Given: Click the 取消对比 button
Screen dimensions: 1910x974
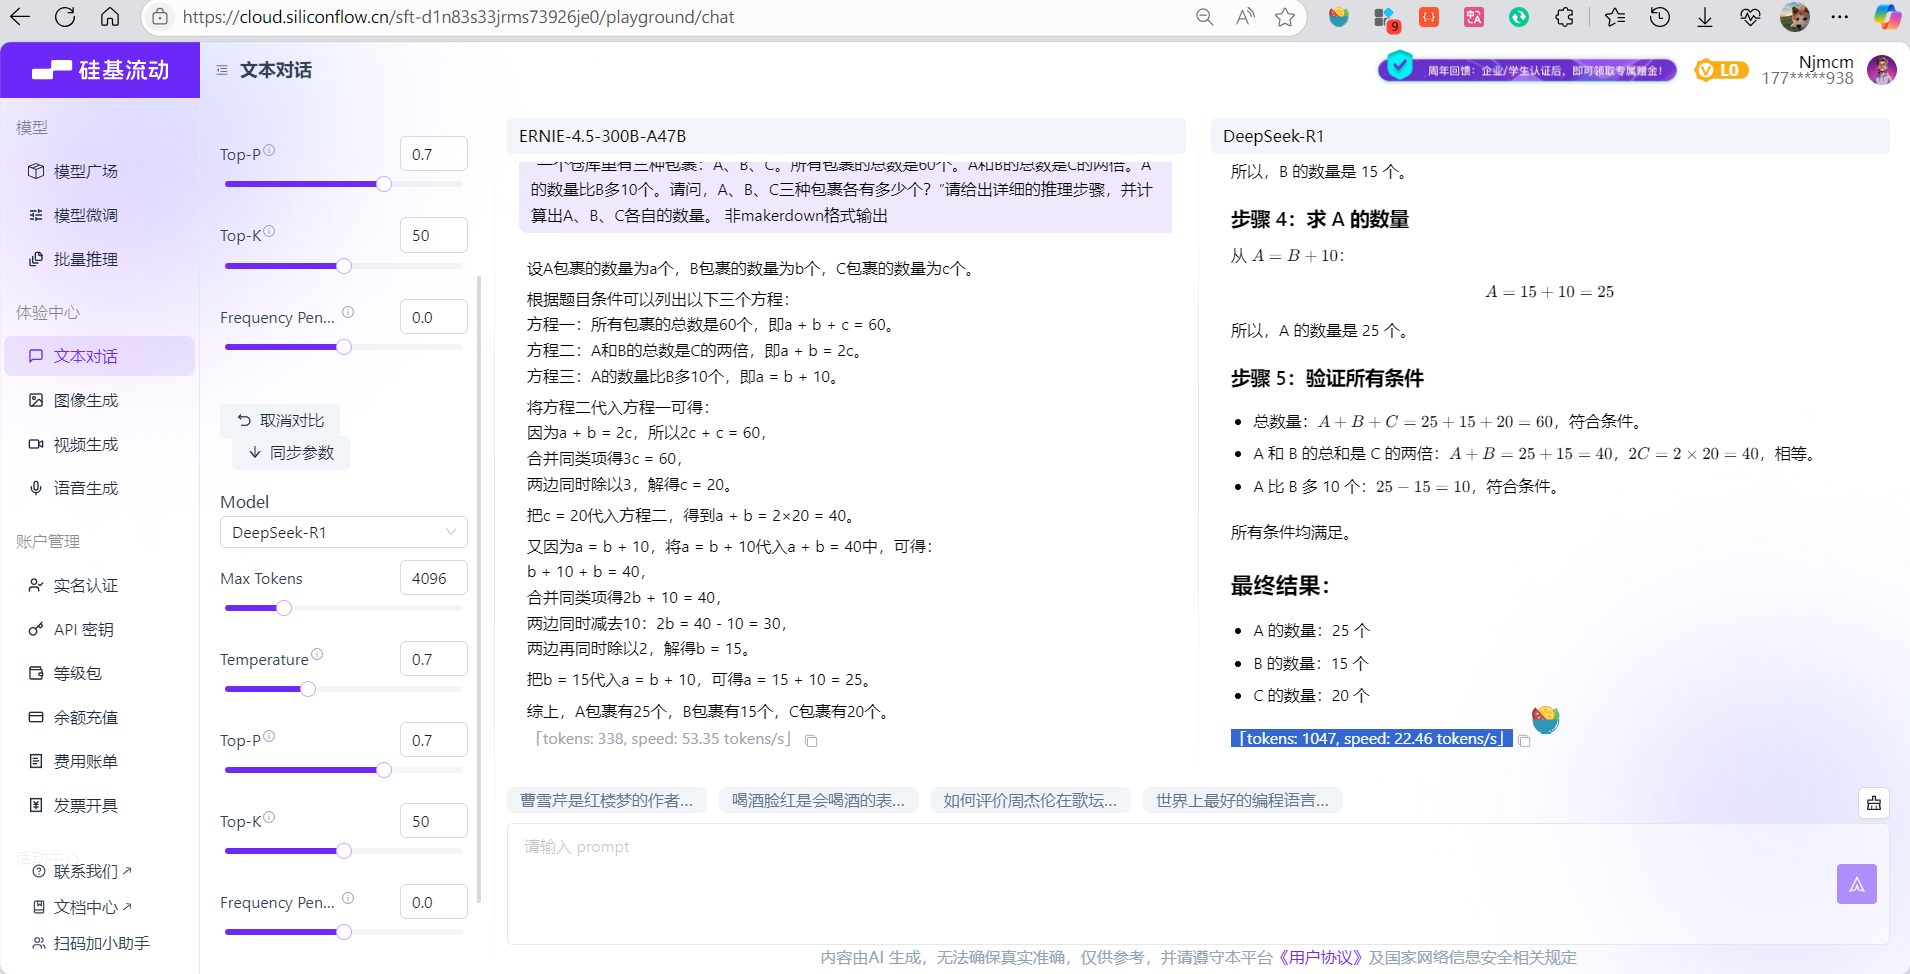Looking at the screenshot, I should [x=280, y=420].
